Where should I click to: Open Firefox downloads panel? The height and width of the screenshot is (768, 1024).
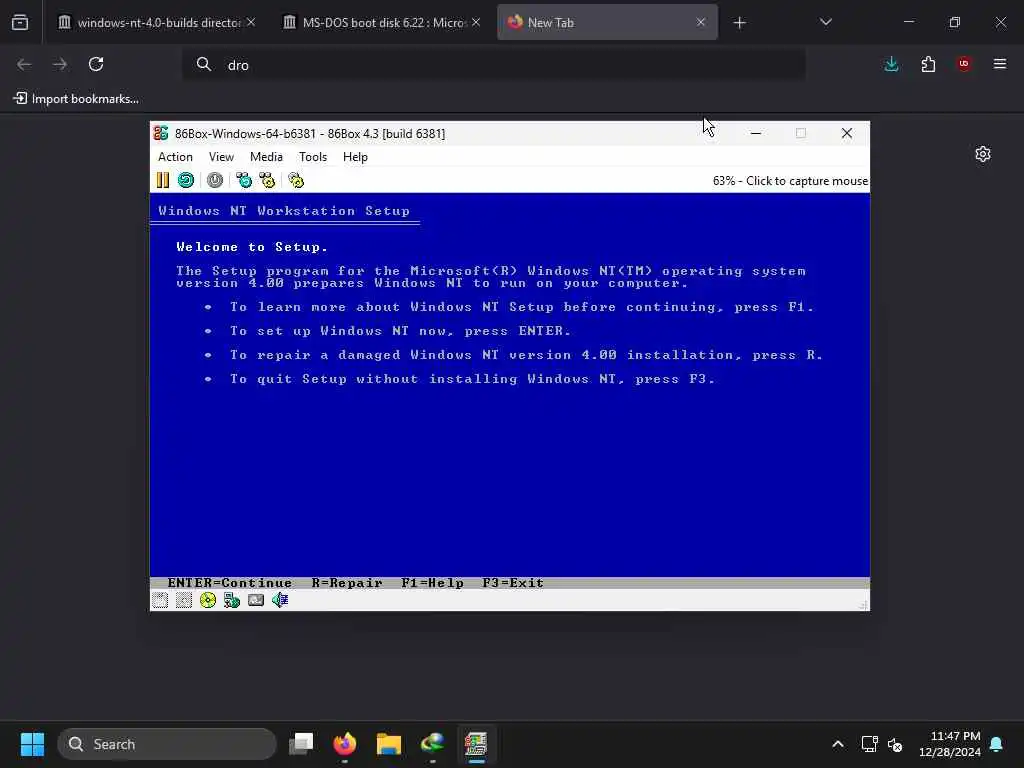[x=891, y=64]
